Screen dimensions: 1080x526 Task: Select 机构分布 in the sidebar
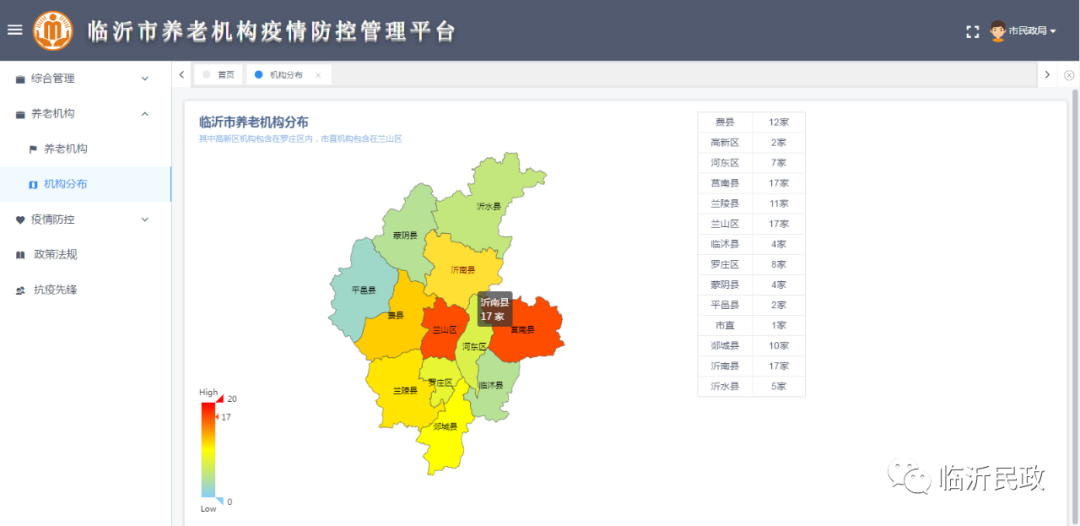tap(65, 184)
